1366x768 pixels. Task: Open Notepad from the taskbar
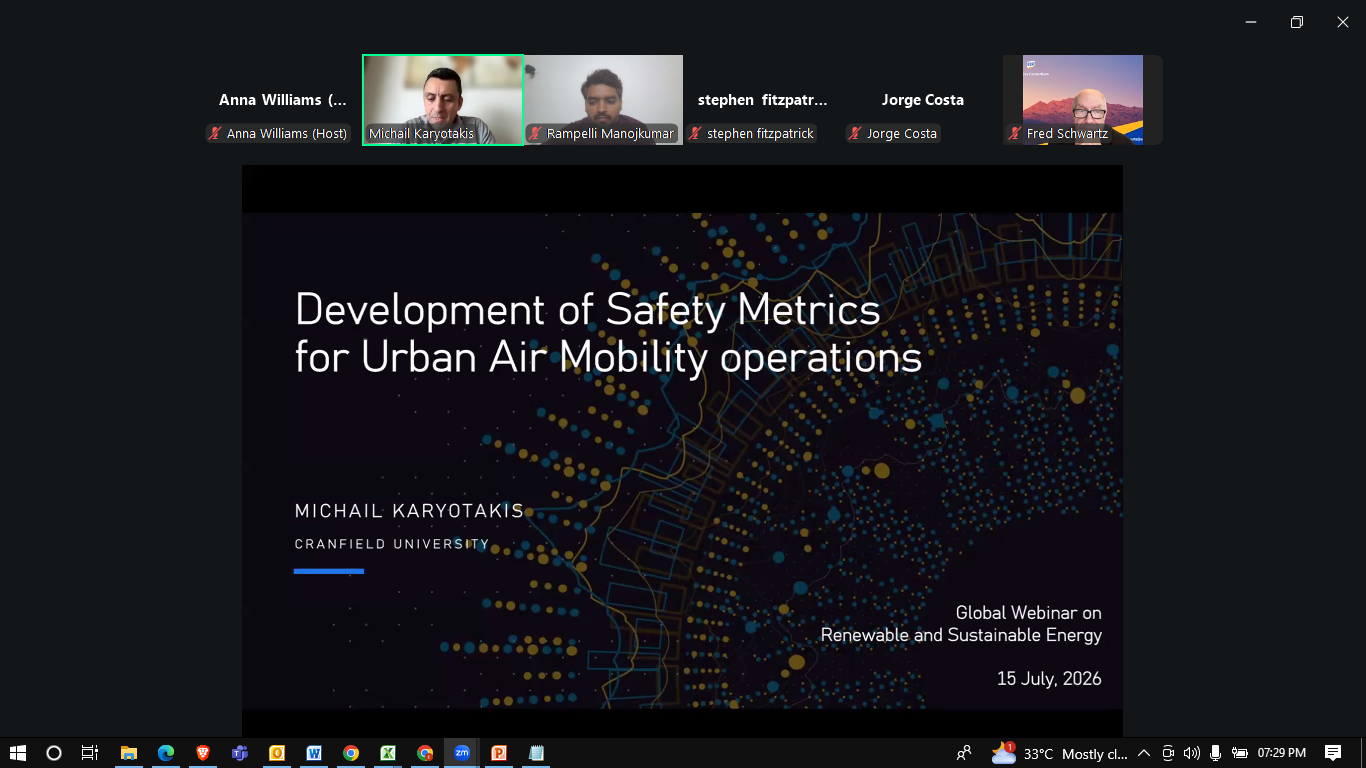[536, 753]
